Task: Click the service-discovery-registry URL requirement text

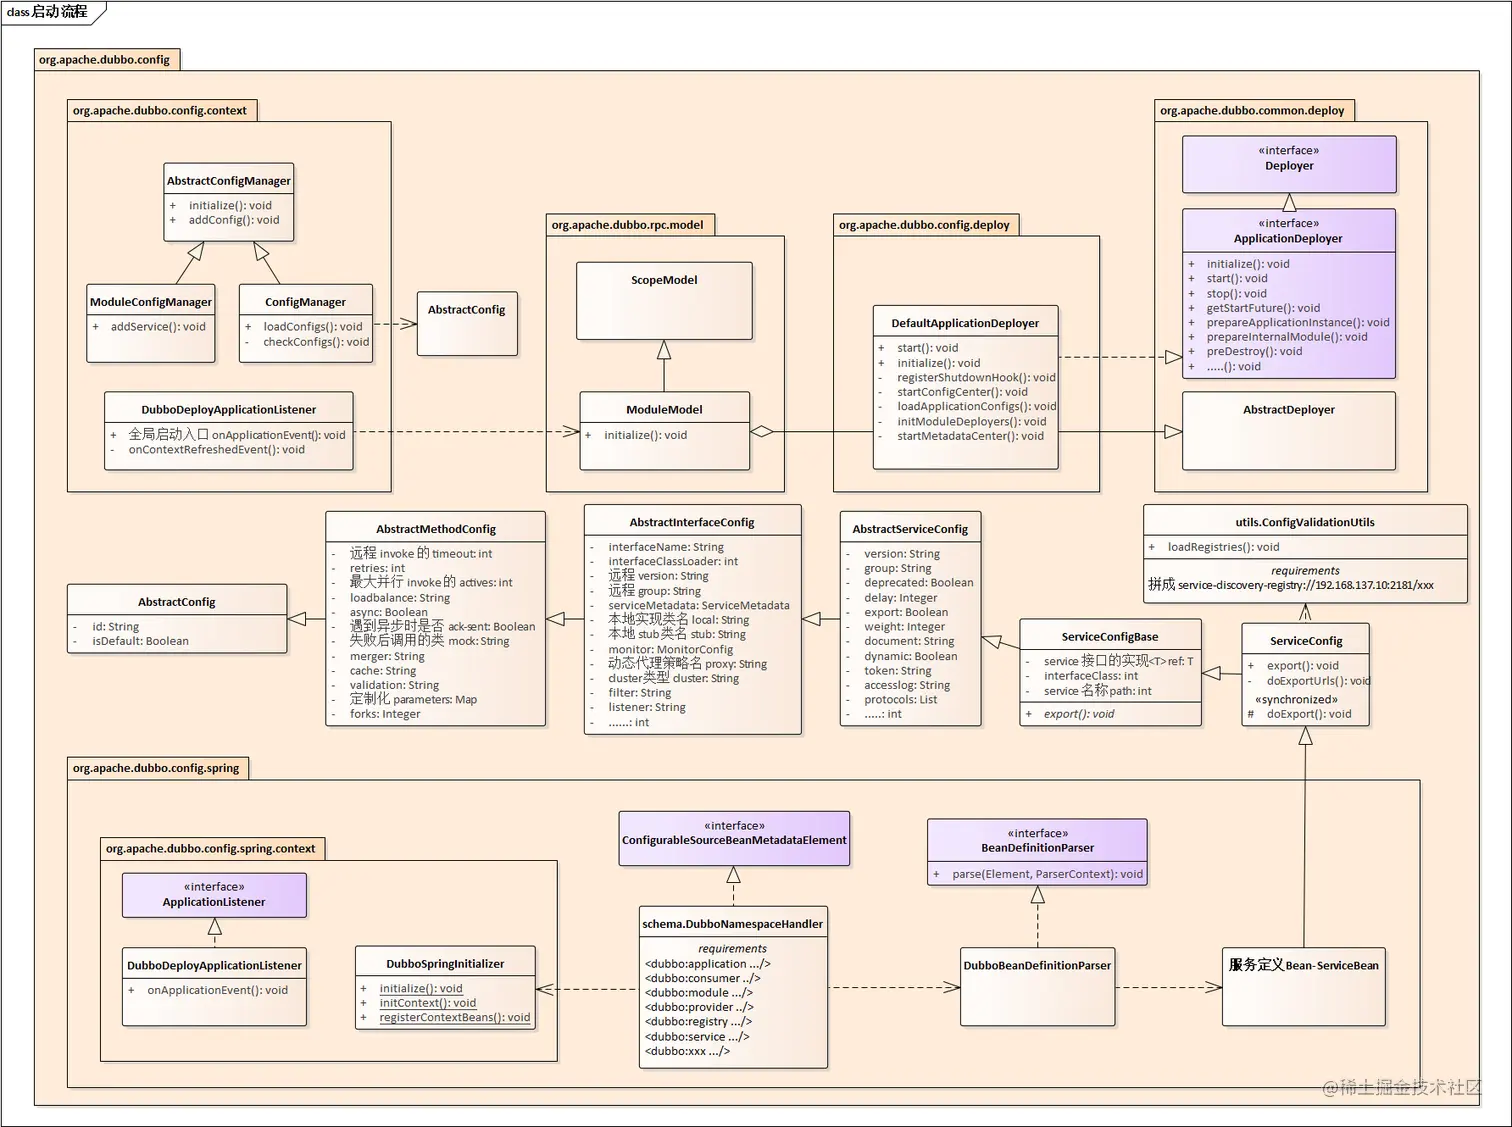Action: [x=1291, y=585]
